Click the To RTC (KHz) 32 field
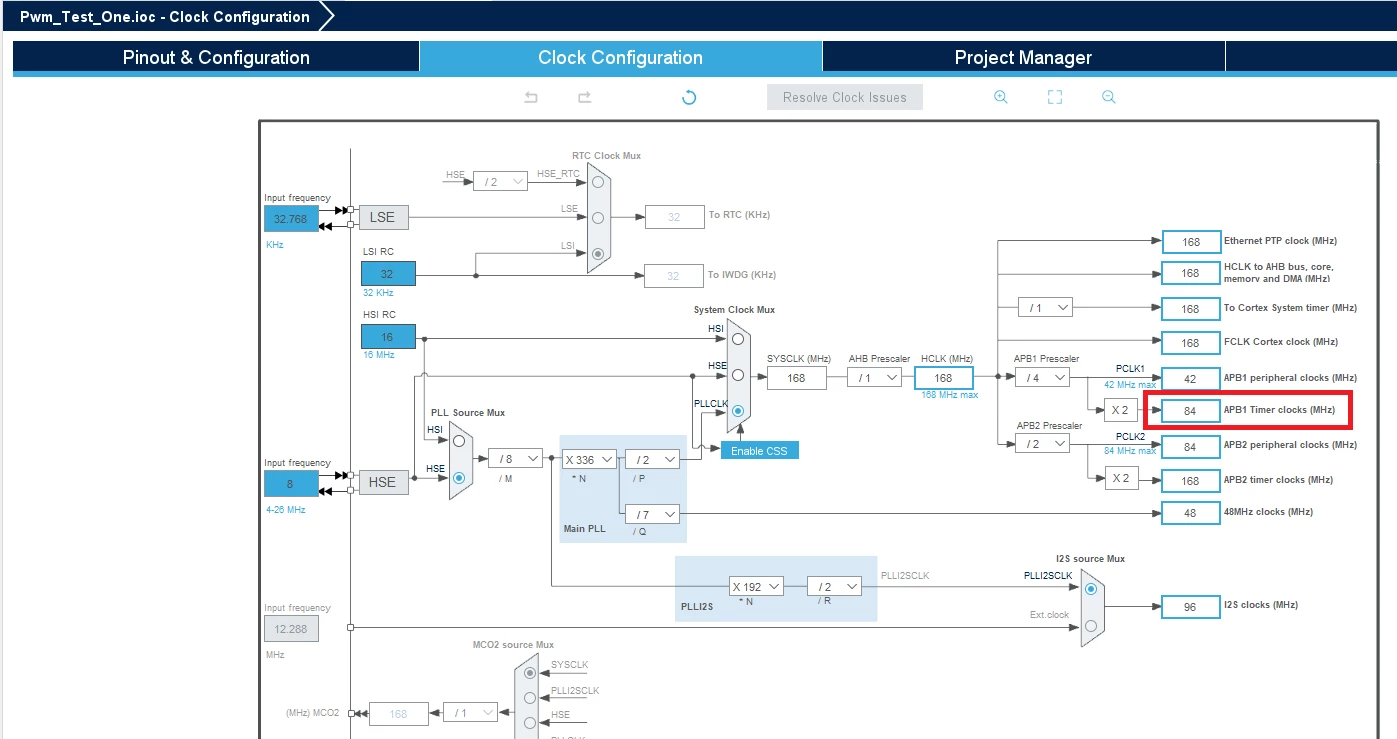The height and width of the screenshot is (739, 1397). click(x=674, y=216)
